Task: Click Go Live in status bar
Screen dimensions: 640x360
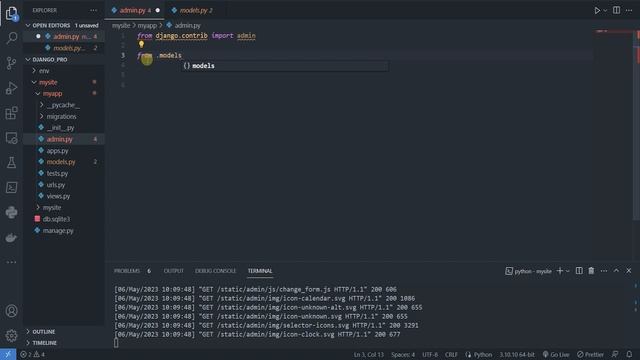Action: coord(556,354)
